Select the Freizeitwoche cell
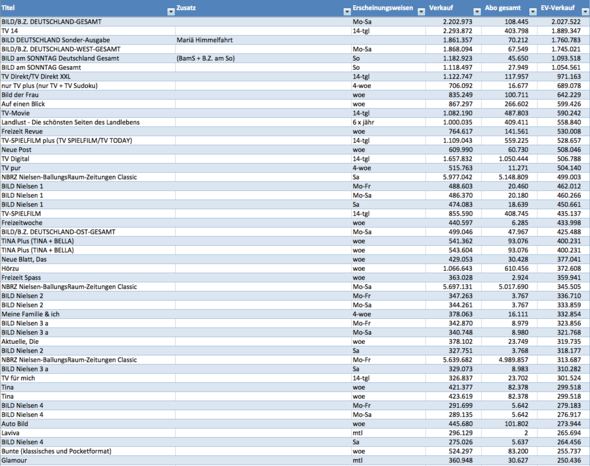This screenshot has height=466, width=590. (x=88, y=223)
